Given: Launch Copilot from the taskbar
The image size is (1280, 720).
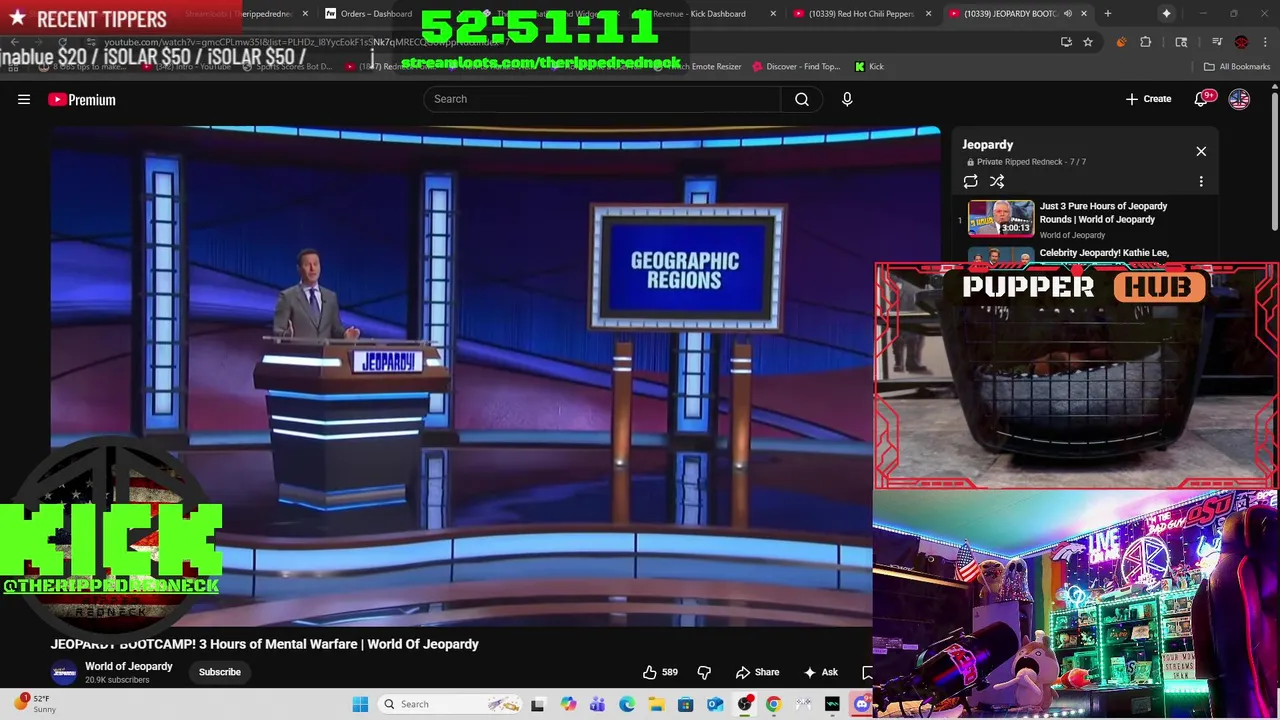Looking at the screenshot, I should (568, 704).
